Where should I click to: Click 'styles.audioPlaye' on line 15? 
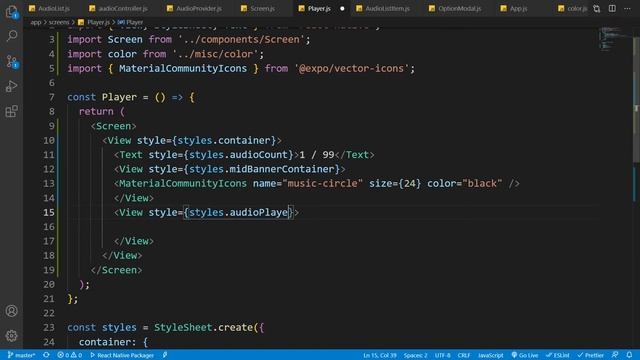click(x=238, y=213)
